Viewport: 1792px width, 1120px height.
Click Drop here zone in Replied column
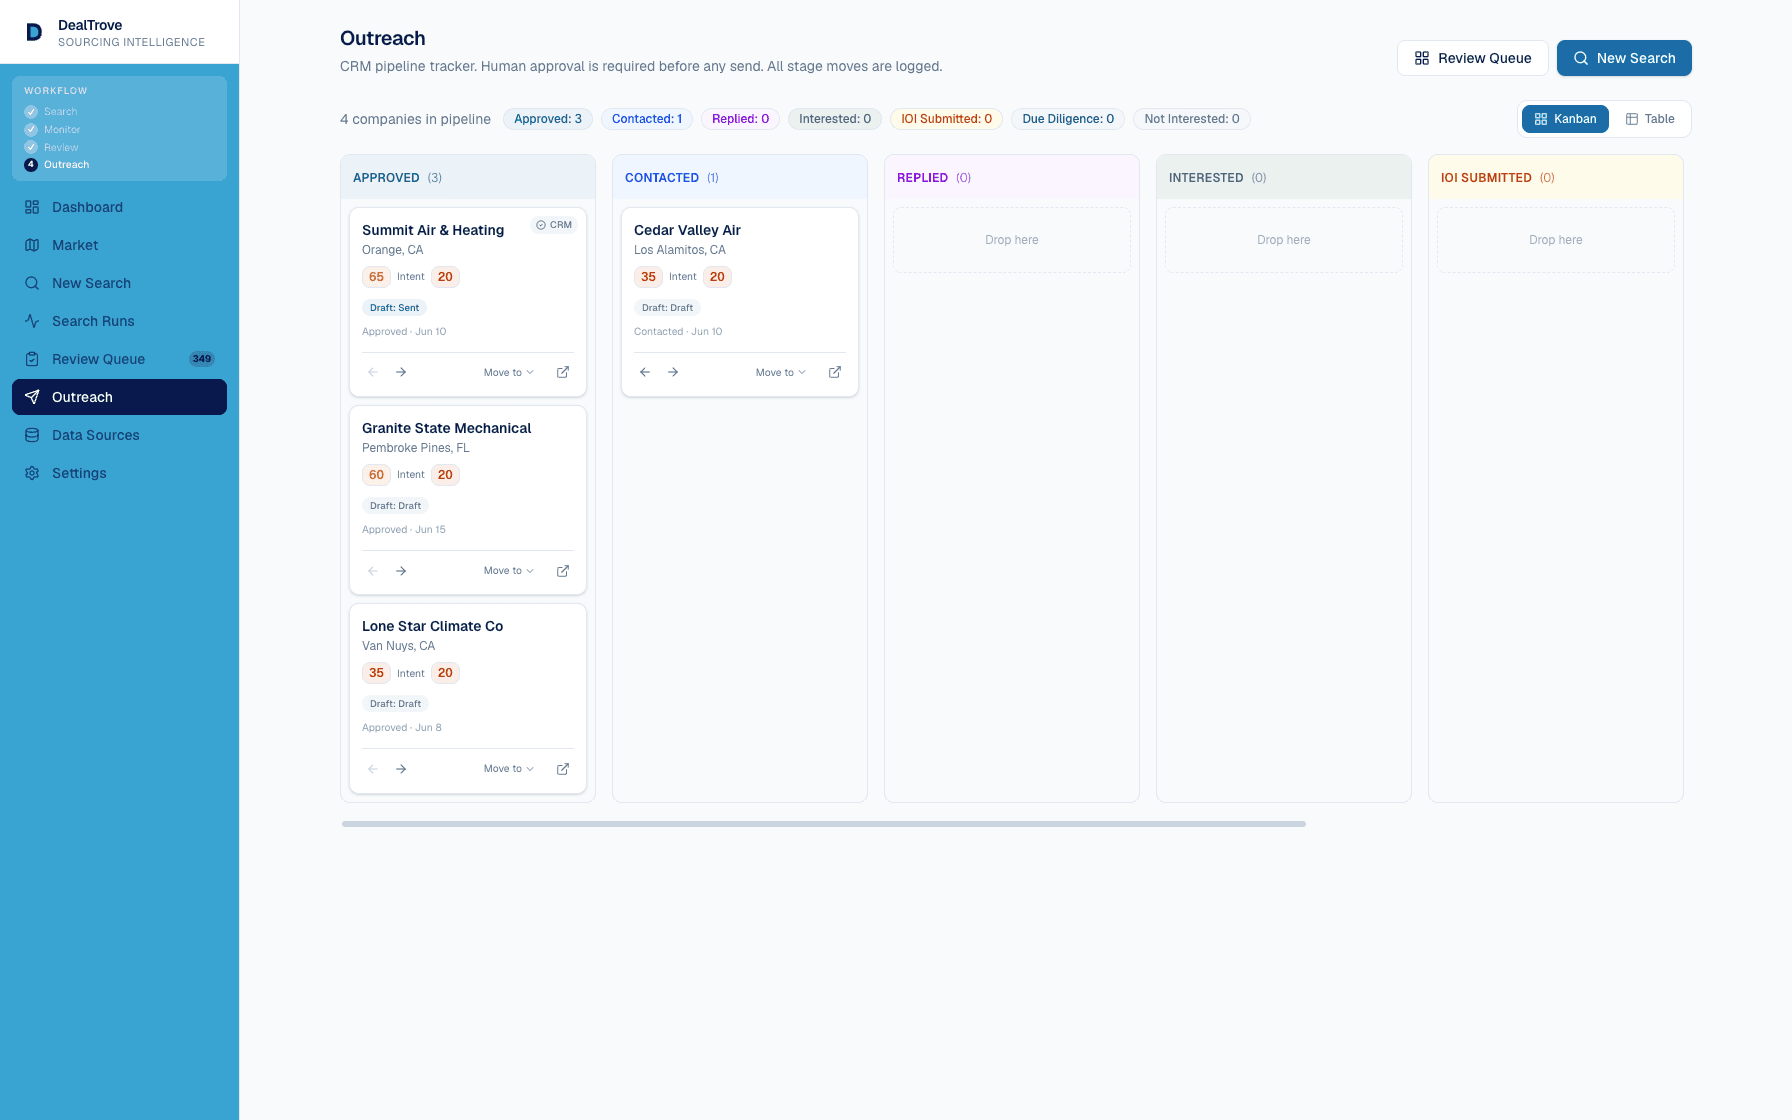pos(1012,240)
